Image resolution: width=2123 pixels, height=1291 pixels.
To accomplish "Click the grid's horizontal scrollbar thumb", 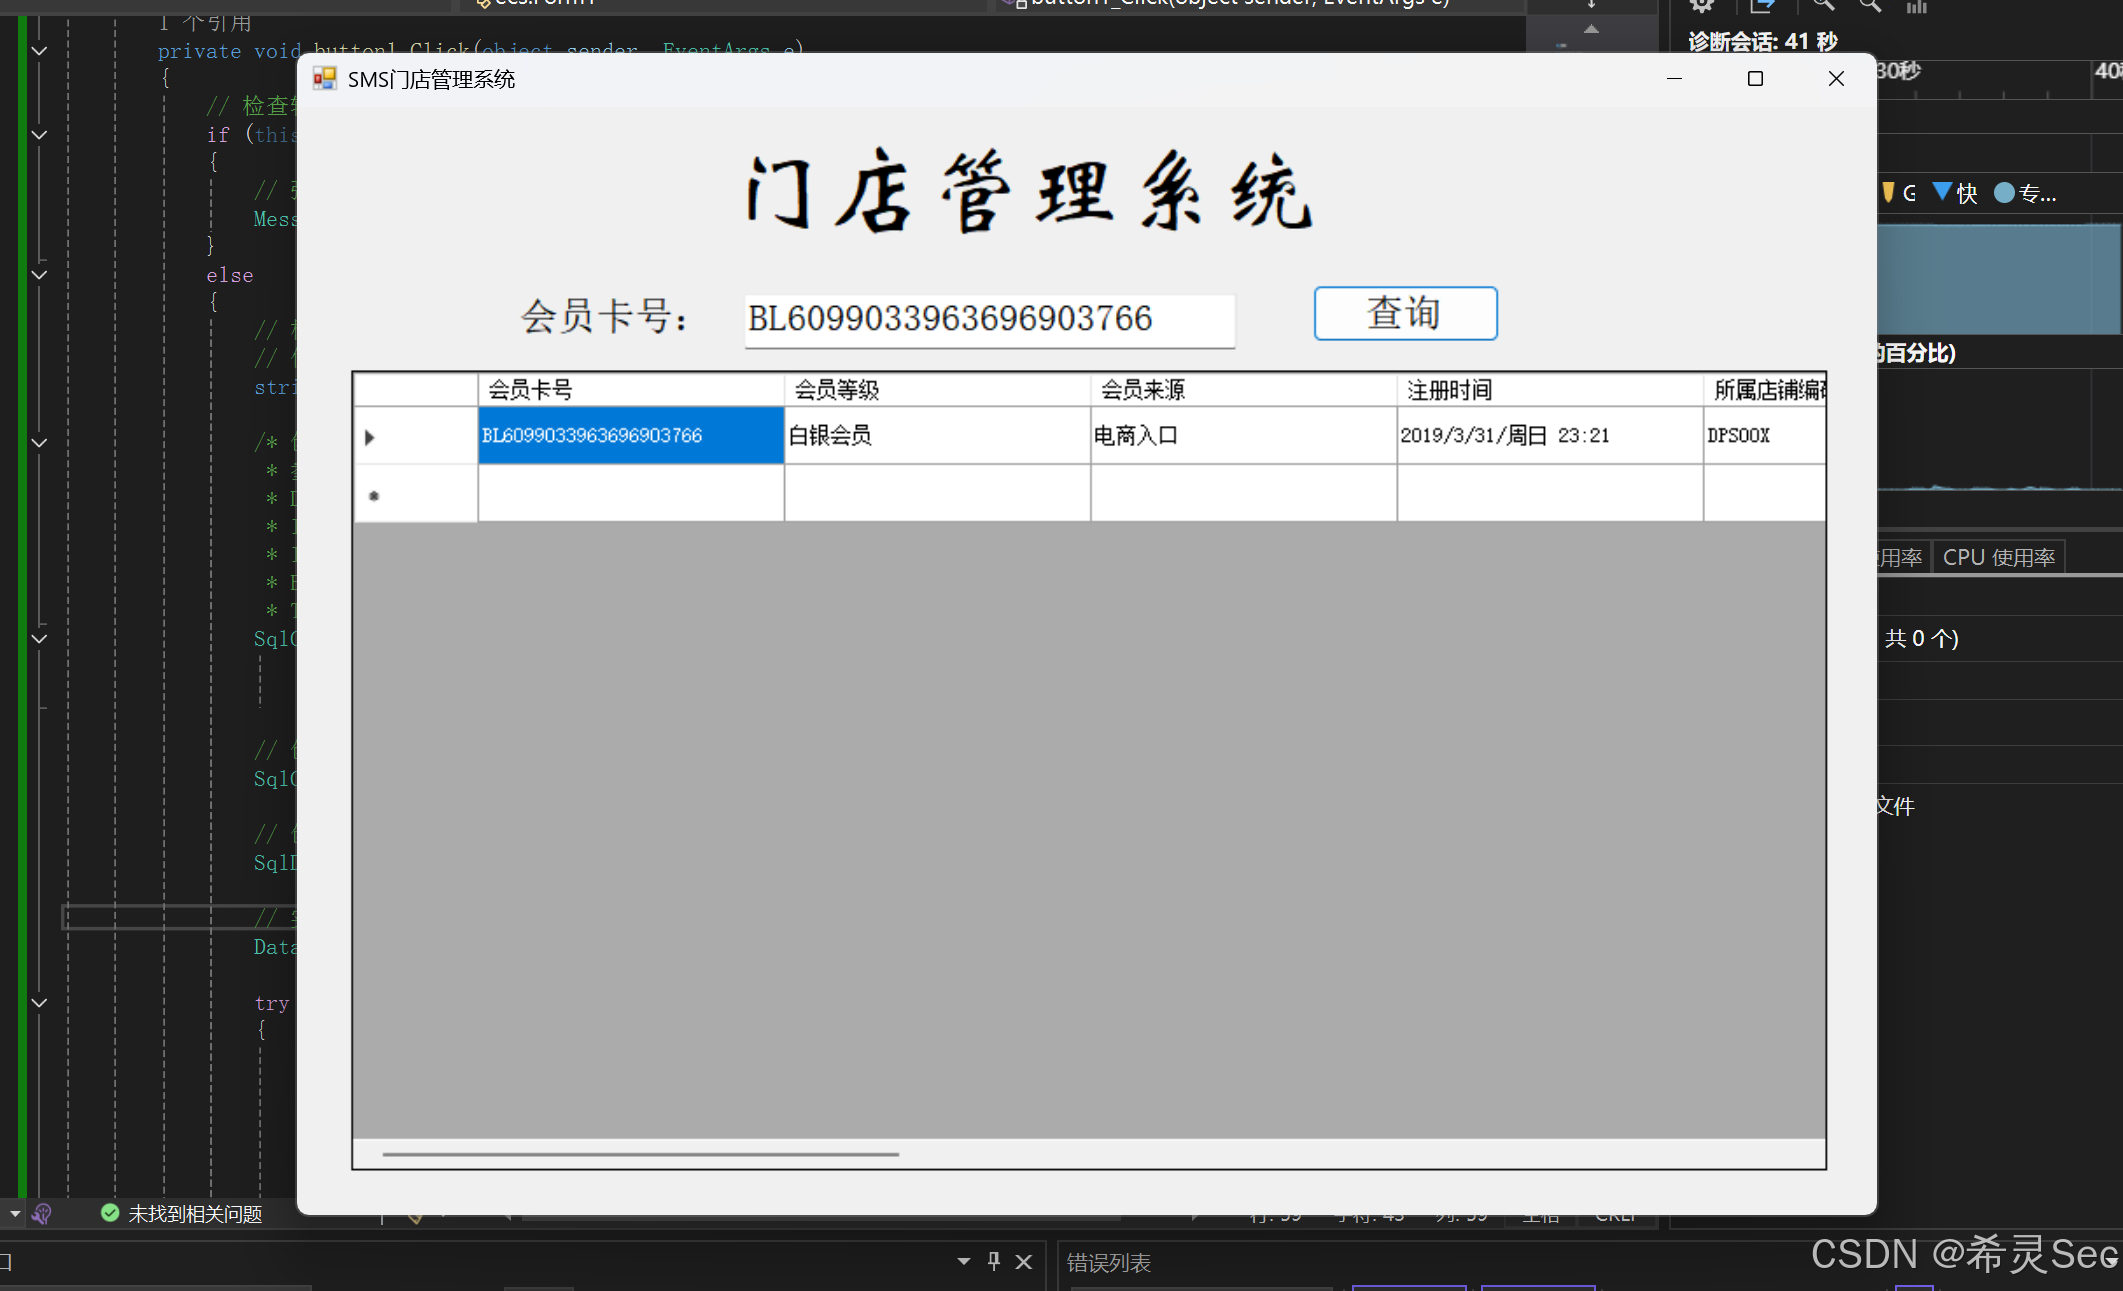I will click(640, 1154).
